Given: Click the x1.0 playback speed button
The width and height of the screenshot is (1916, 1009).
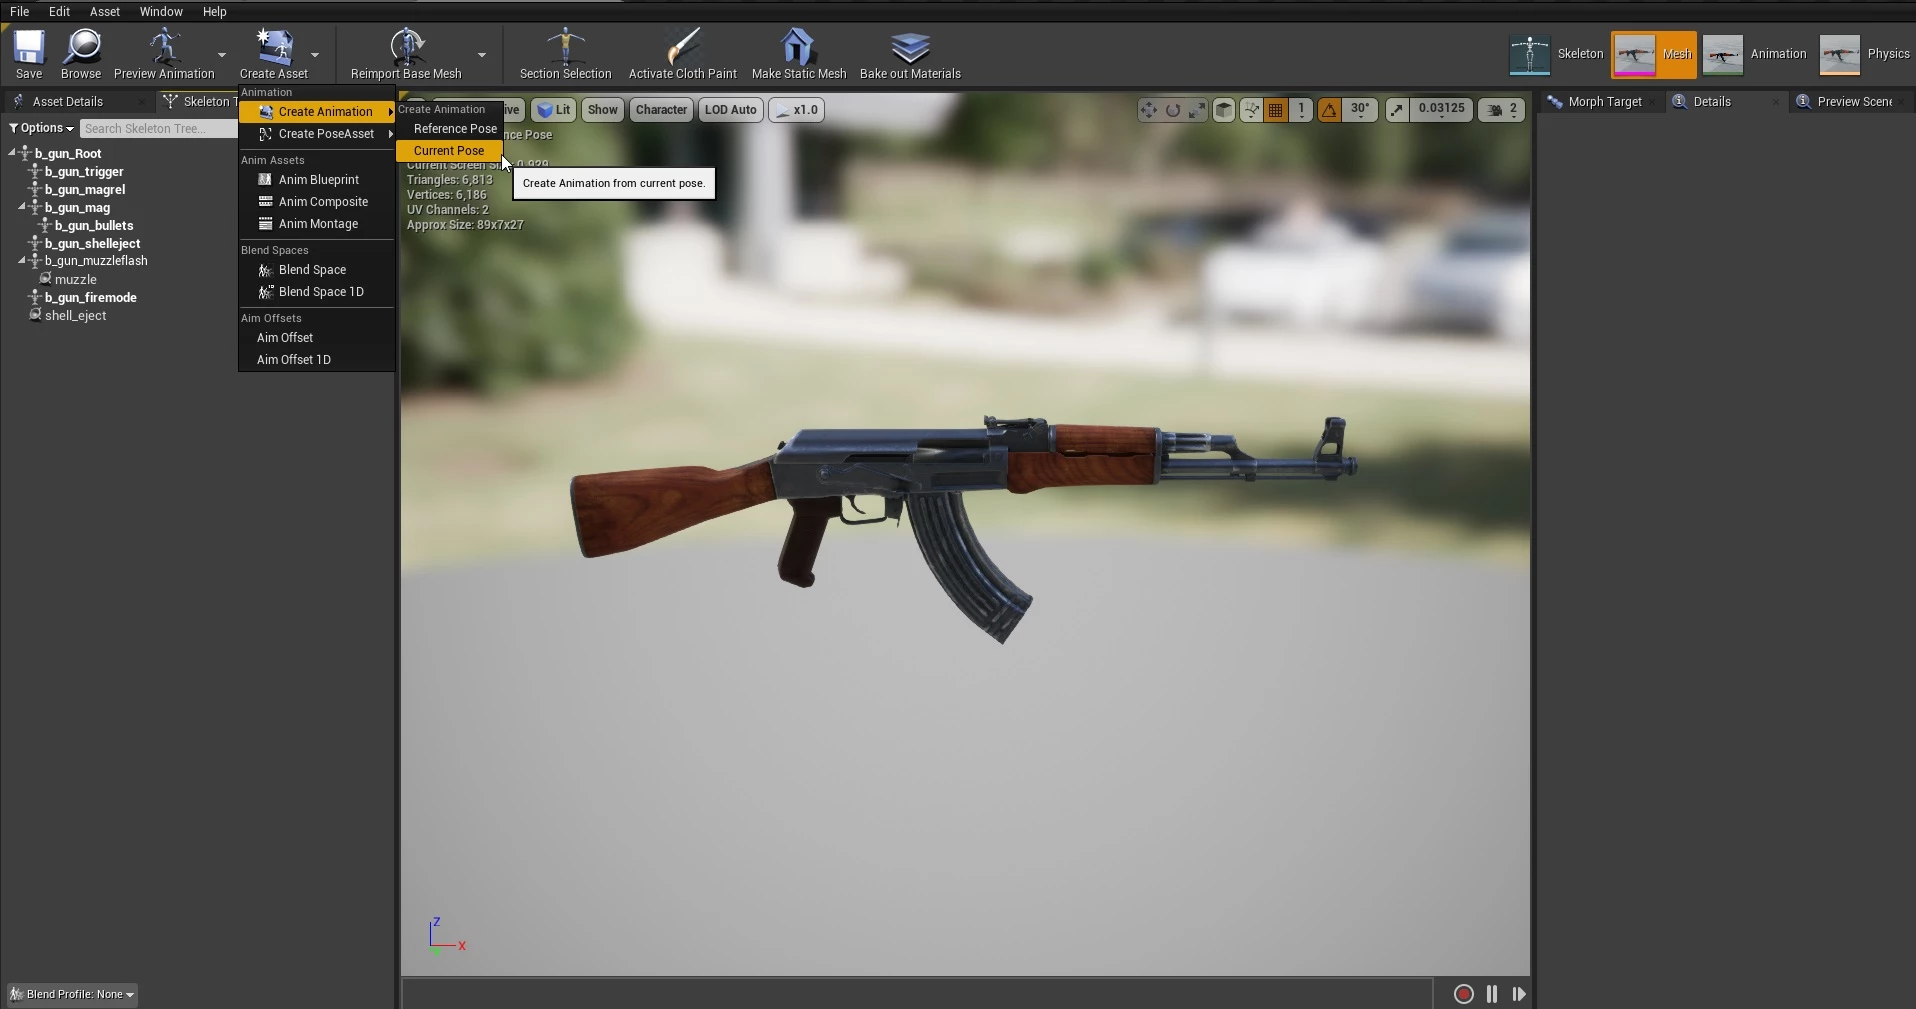Looking at the screenshot, I should tap(797, 110).
